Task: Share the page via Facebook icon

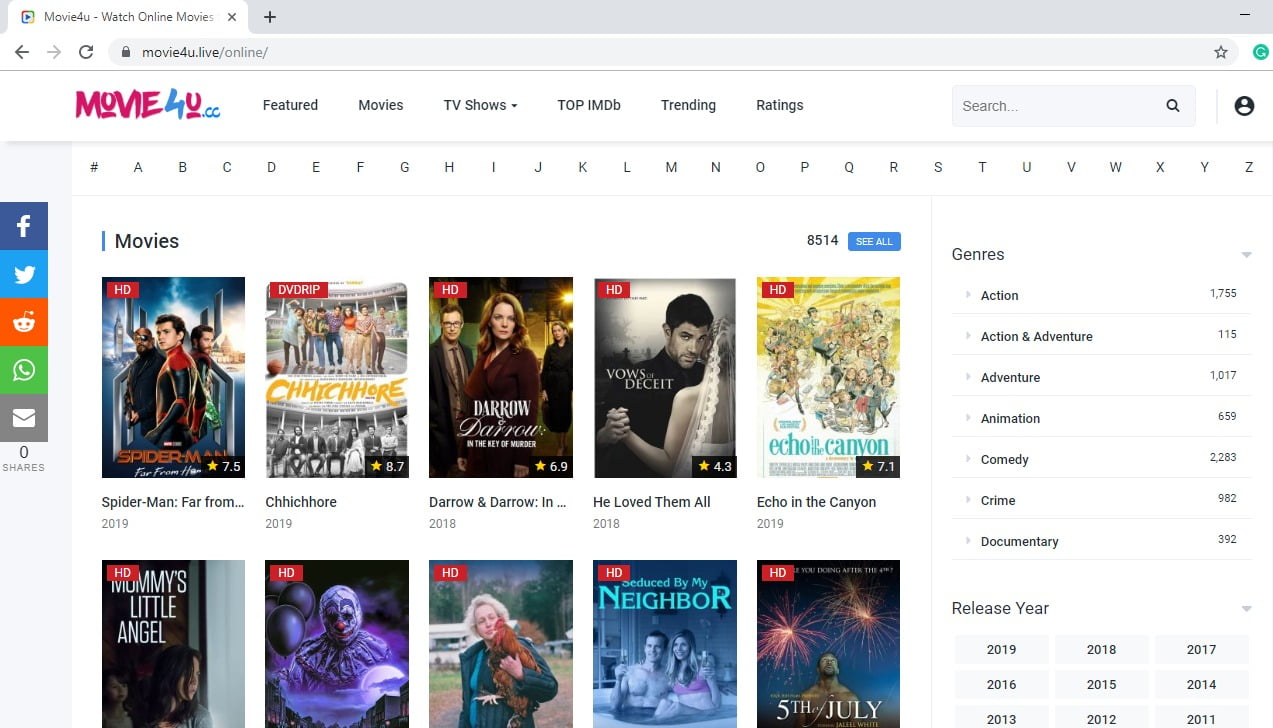Action: point(24,226)
